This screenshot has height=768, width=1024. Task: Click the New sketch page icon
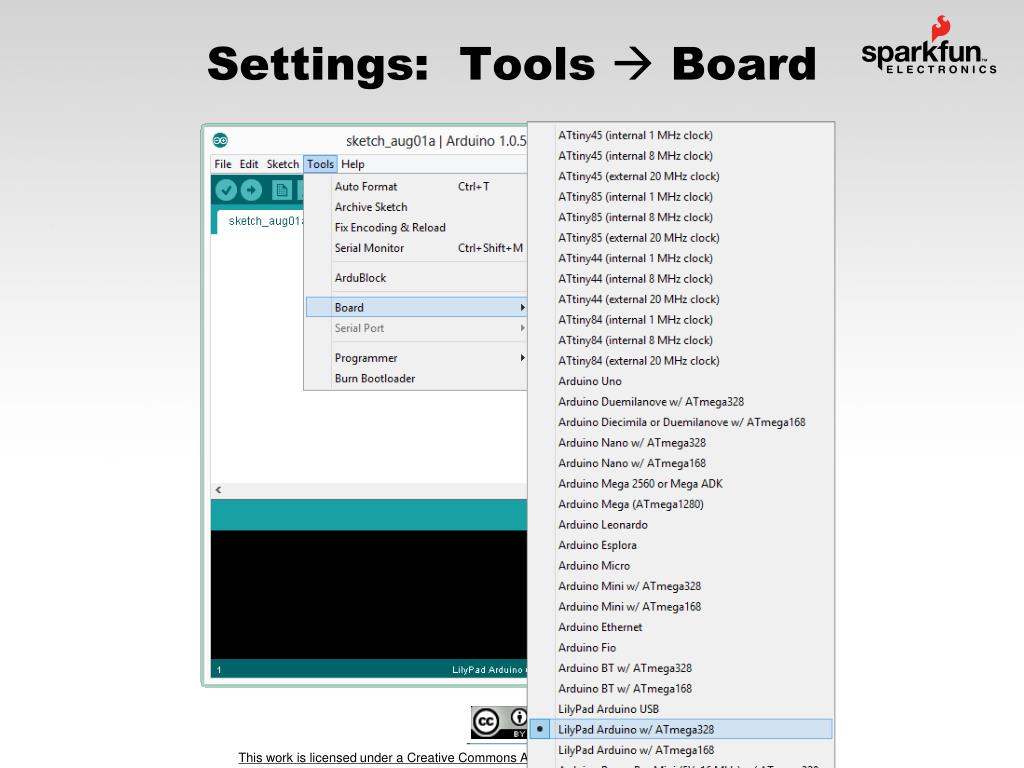(x=281, y=190)
